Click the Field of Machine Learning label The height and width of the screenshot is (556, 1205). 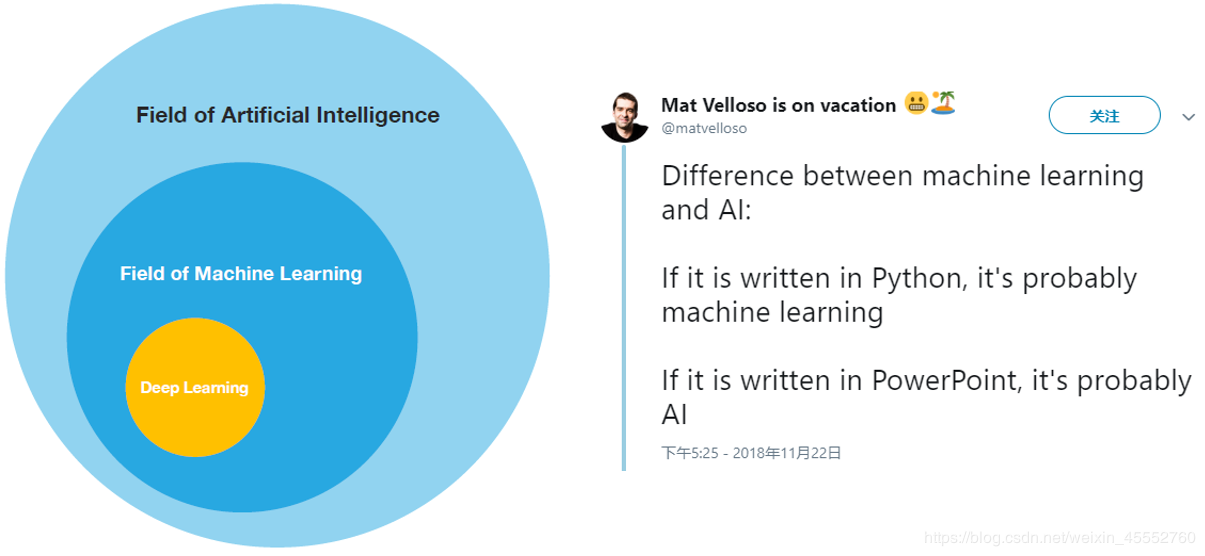point(241,273)
